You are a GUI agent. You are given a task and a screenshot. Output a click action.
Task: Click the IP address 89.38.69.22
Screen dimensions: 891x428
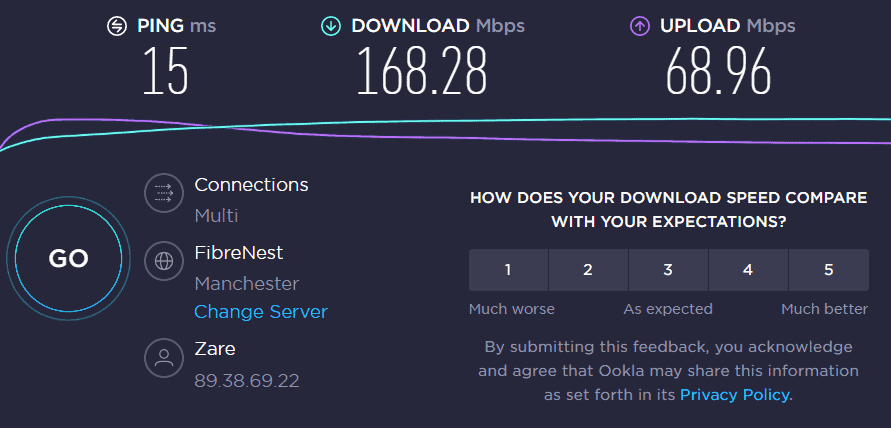[247, 380]
